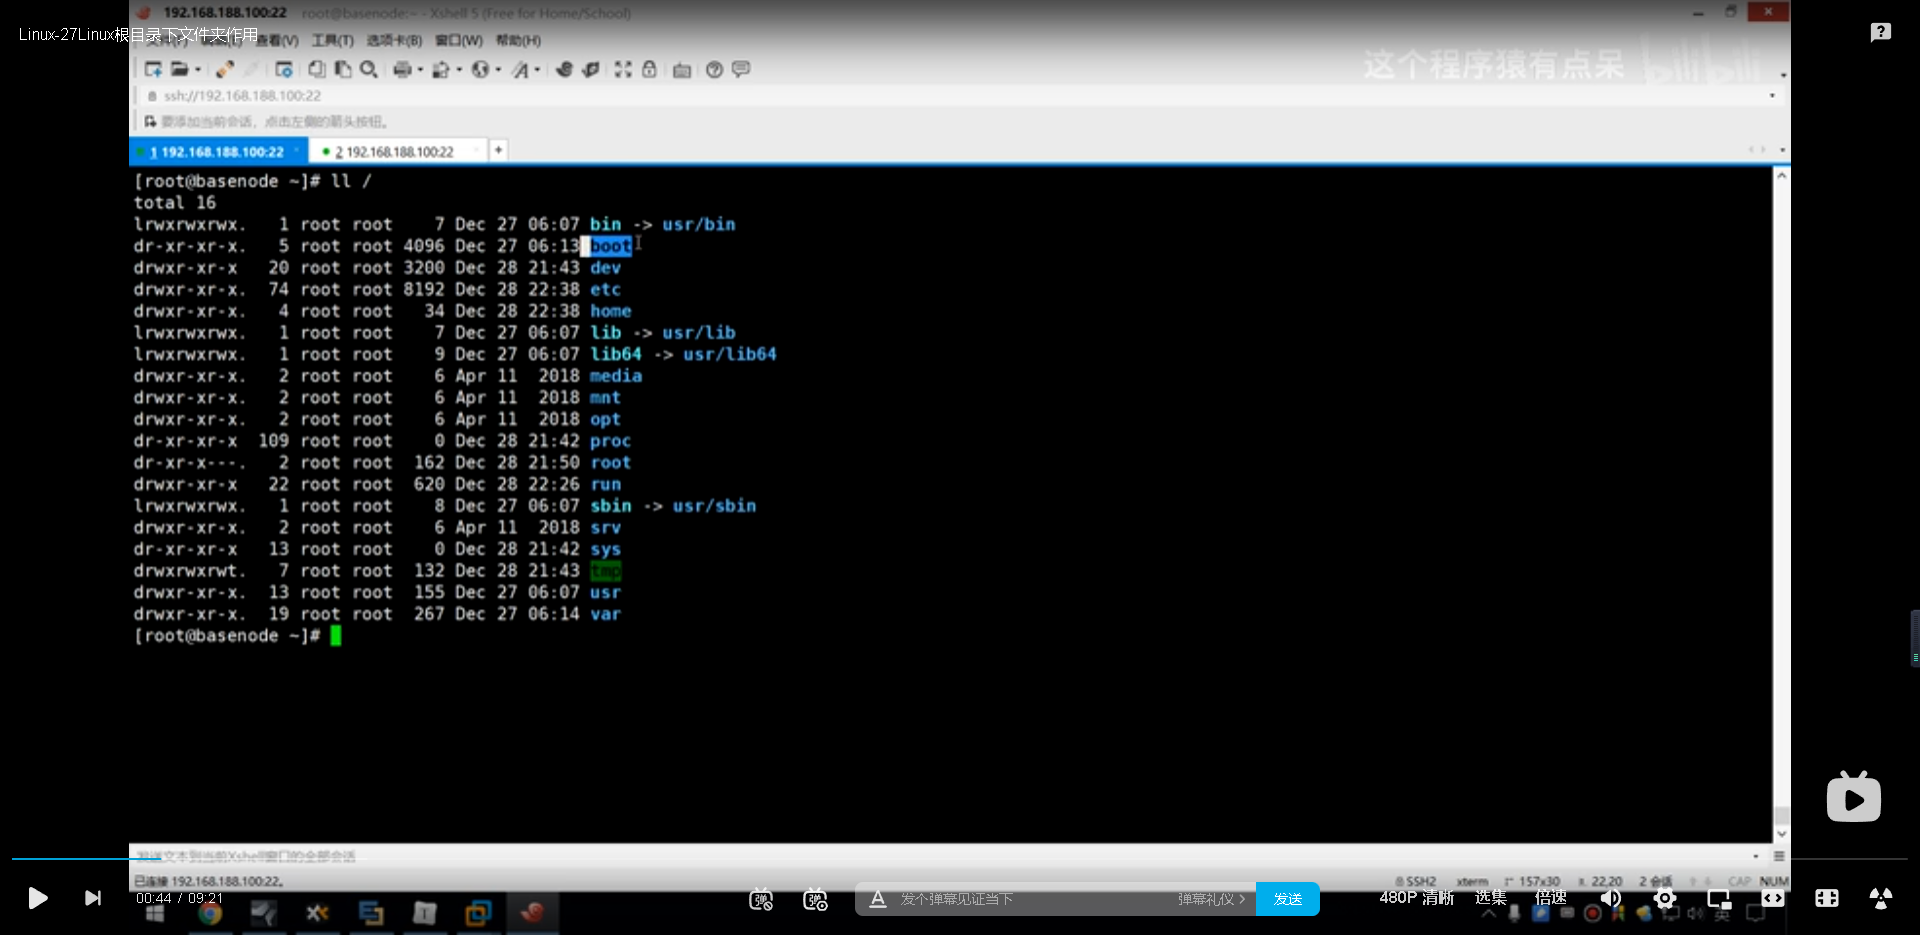This screenshot has height=935, width=1920.
Task: Click the 发送 send button
Action: tap(1287, 899)
